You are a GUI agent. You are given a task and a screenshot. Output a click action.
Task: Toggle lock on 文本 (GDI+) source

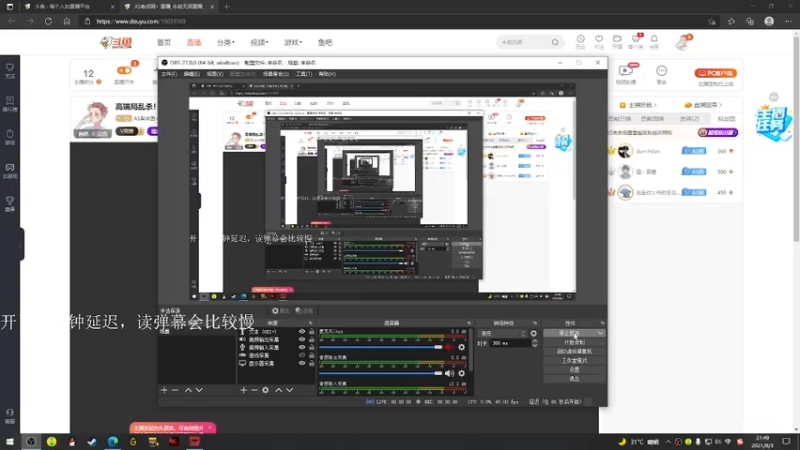click(x=311, y=332)
